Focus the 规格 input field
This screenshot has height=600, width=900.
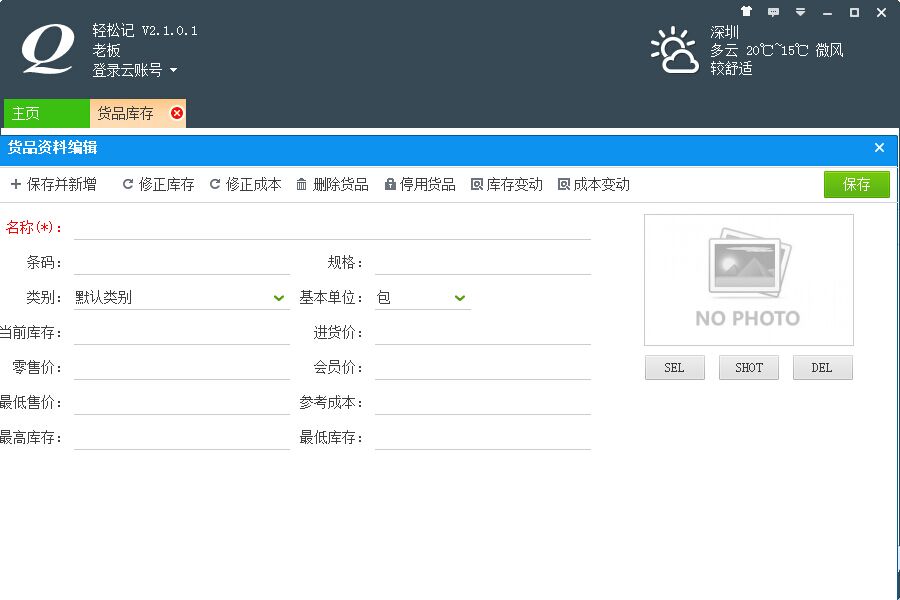pyautogui.click(x=483, y=262)
